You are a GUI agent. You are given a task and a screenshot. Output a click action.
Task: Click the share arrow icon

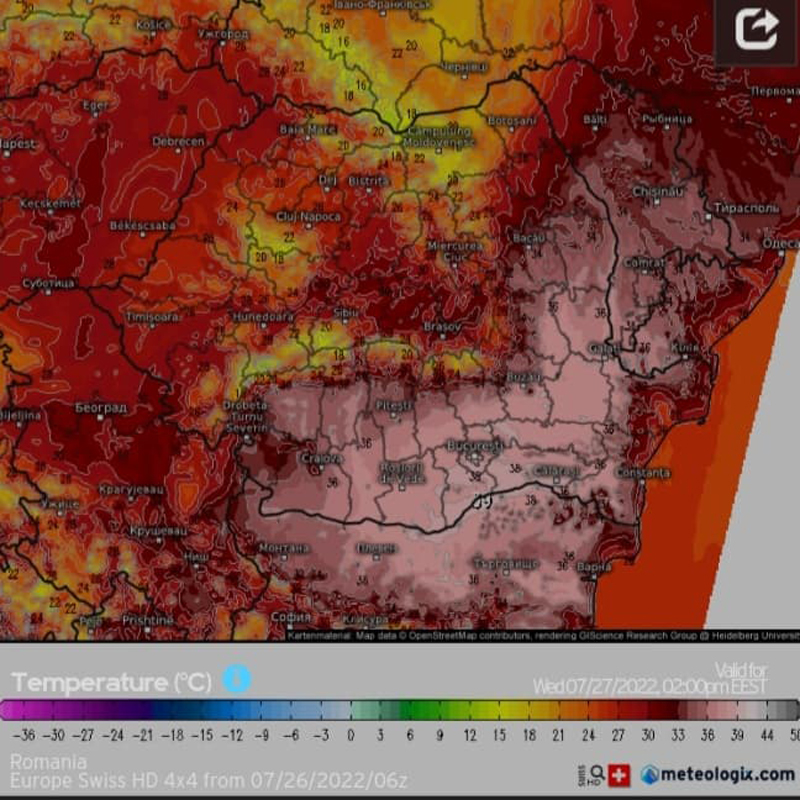(x=756, y=30)
